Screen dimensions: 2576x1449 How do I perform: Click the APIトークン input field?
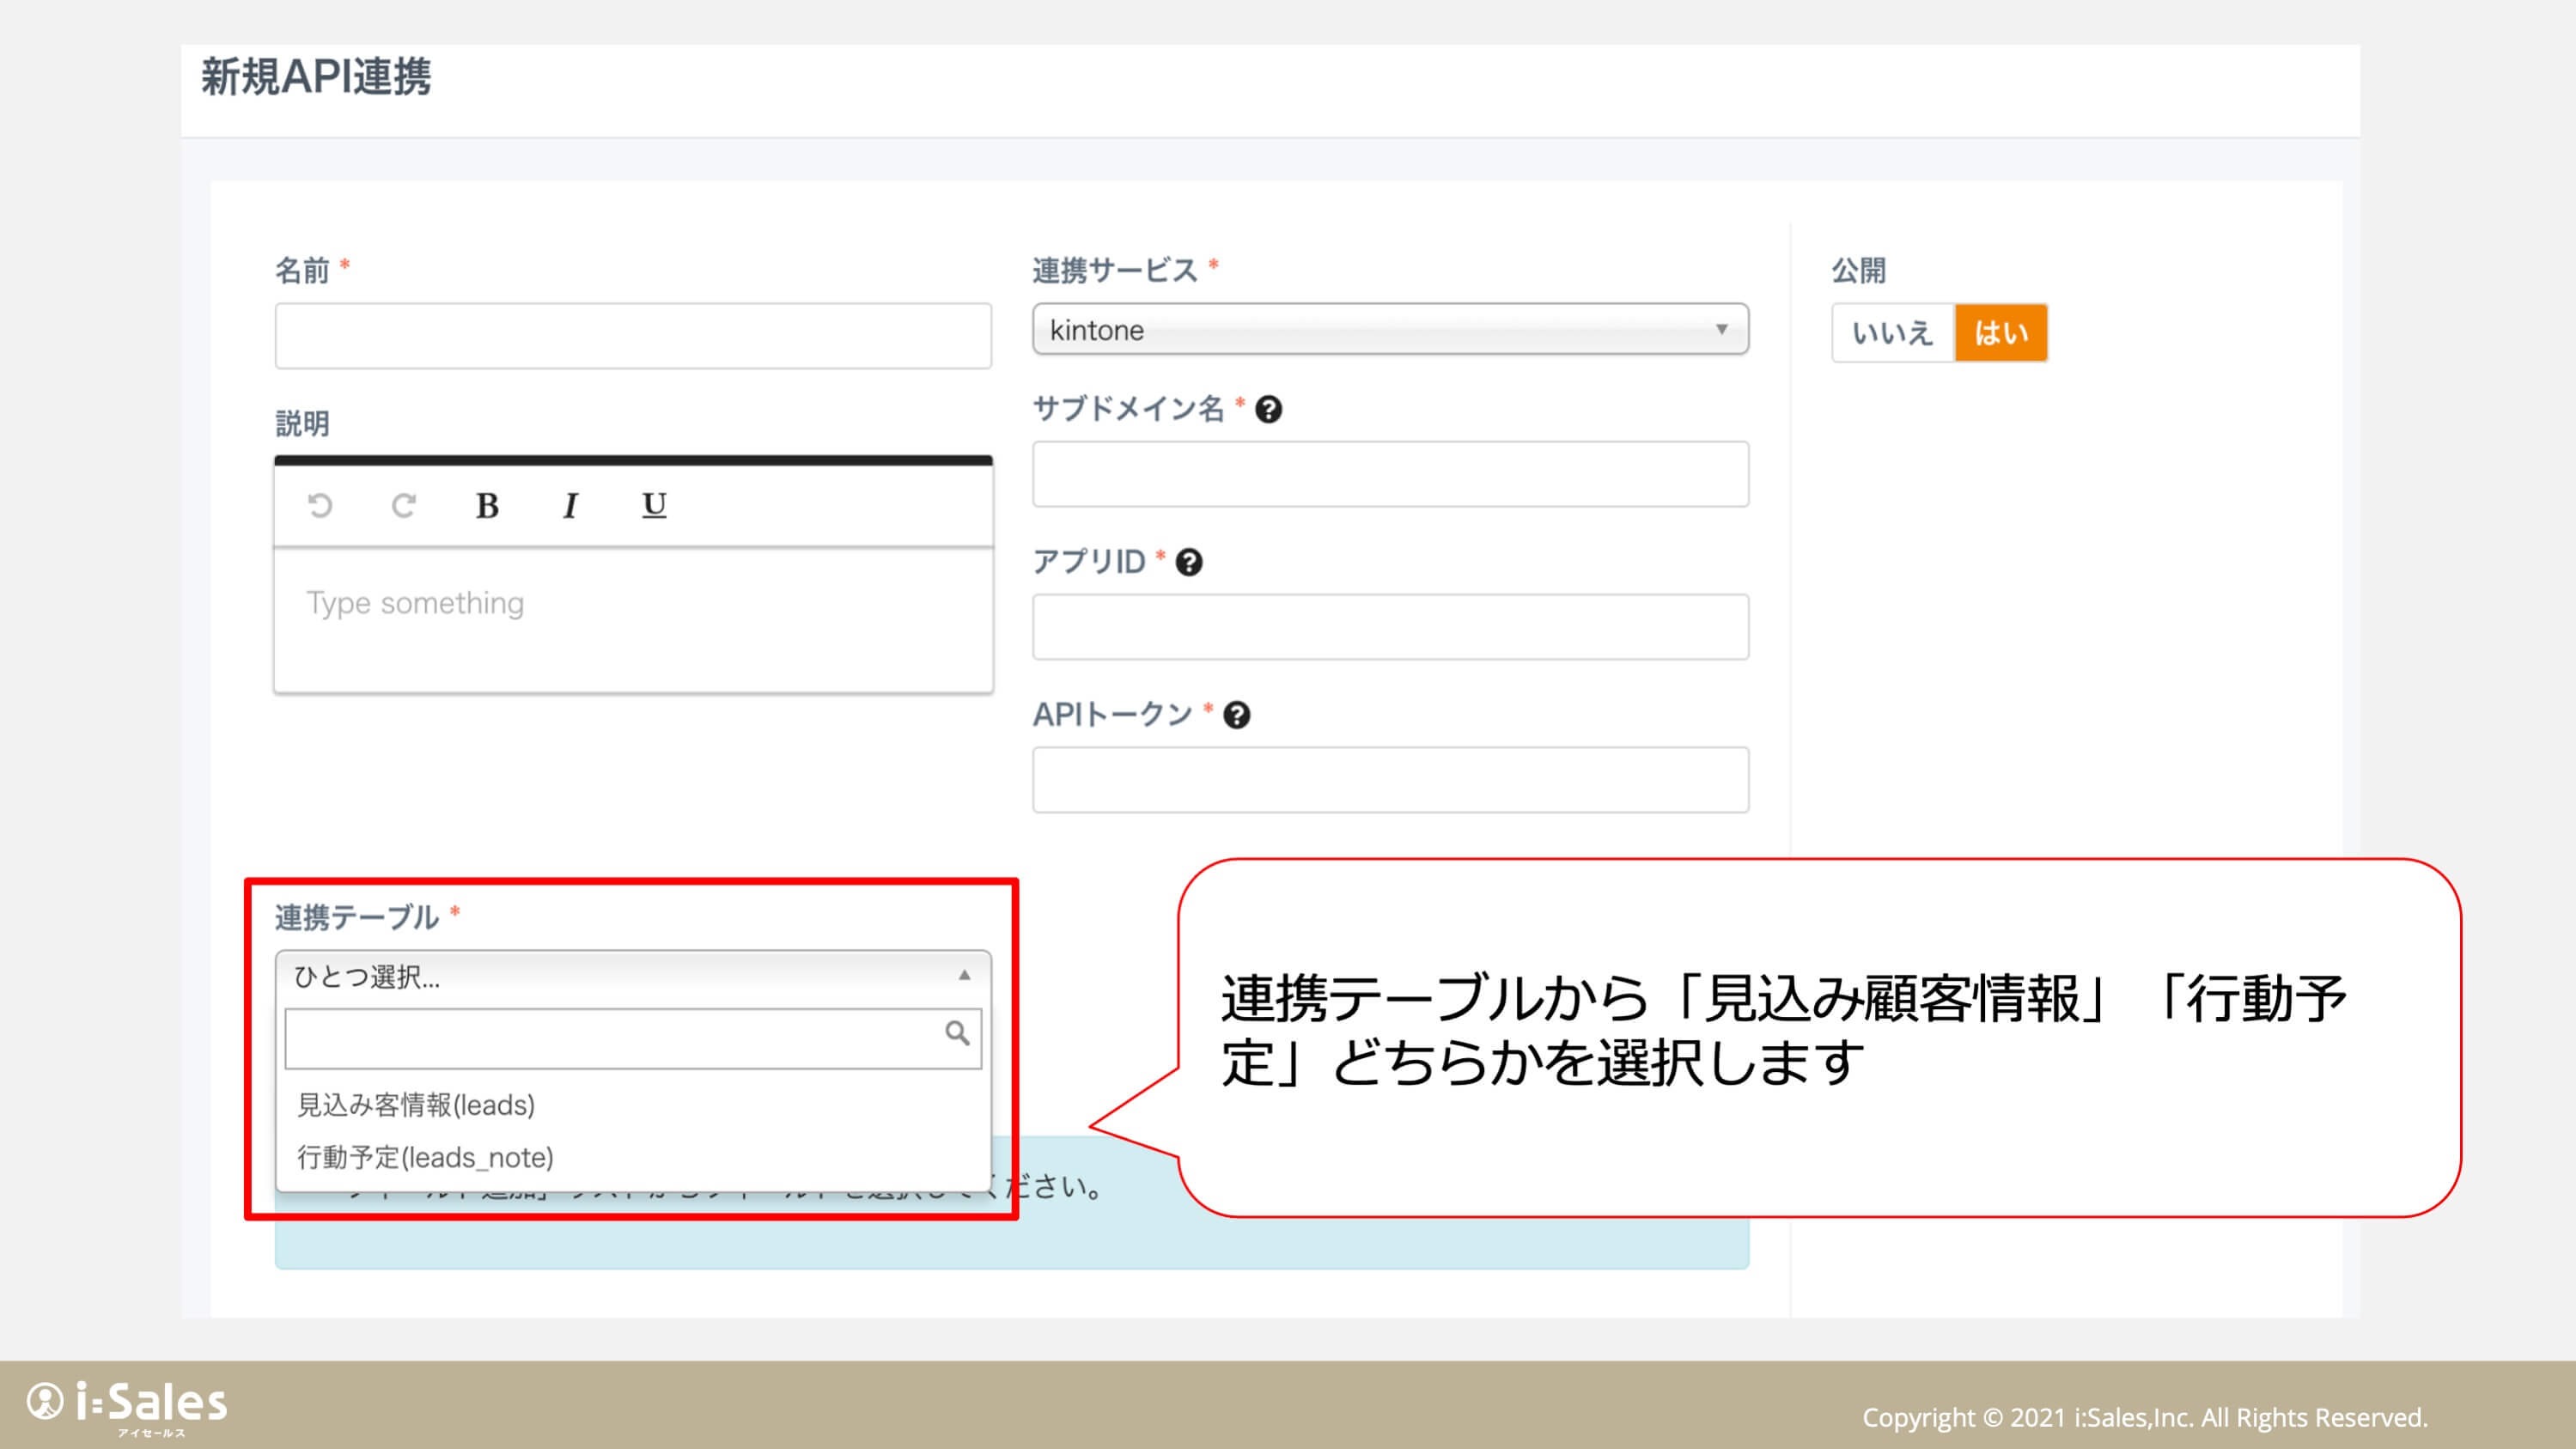pyautogui.click(x=1390, y=780)
